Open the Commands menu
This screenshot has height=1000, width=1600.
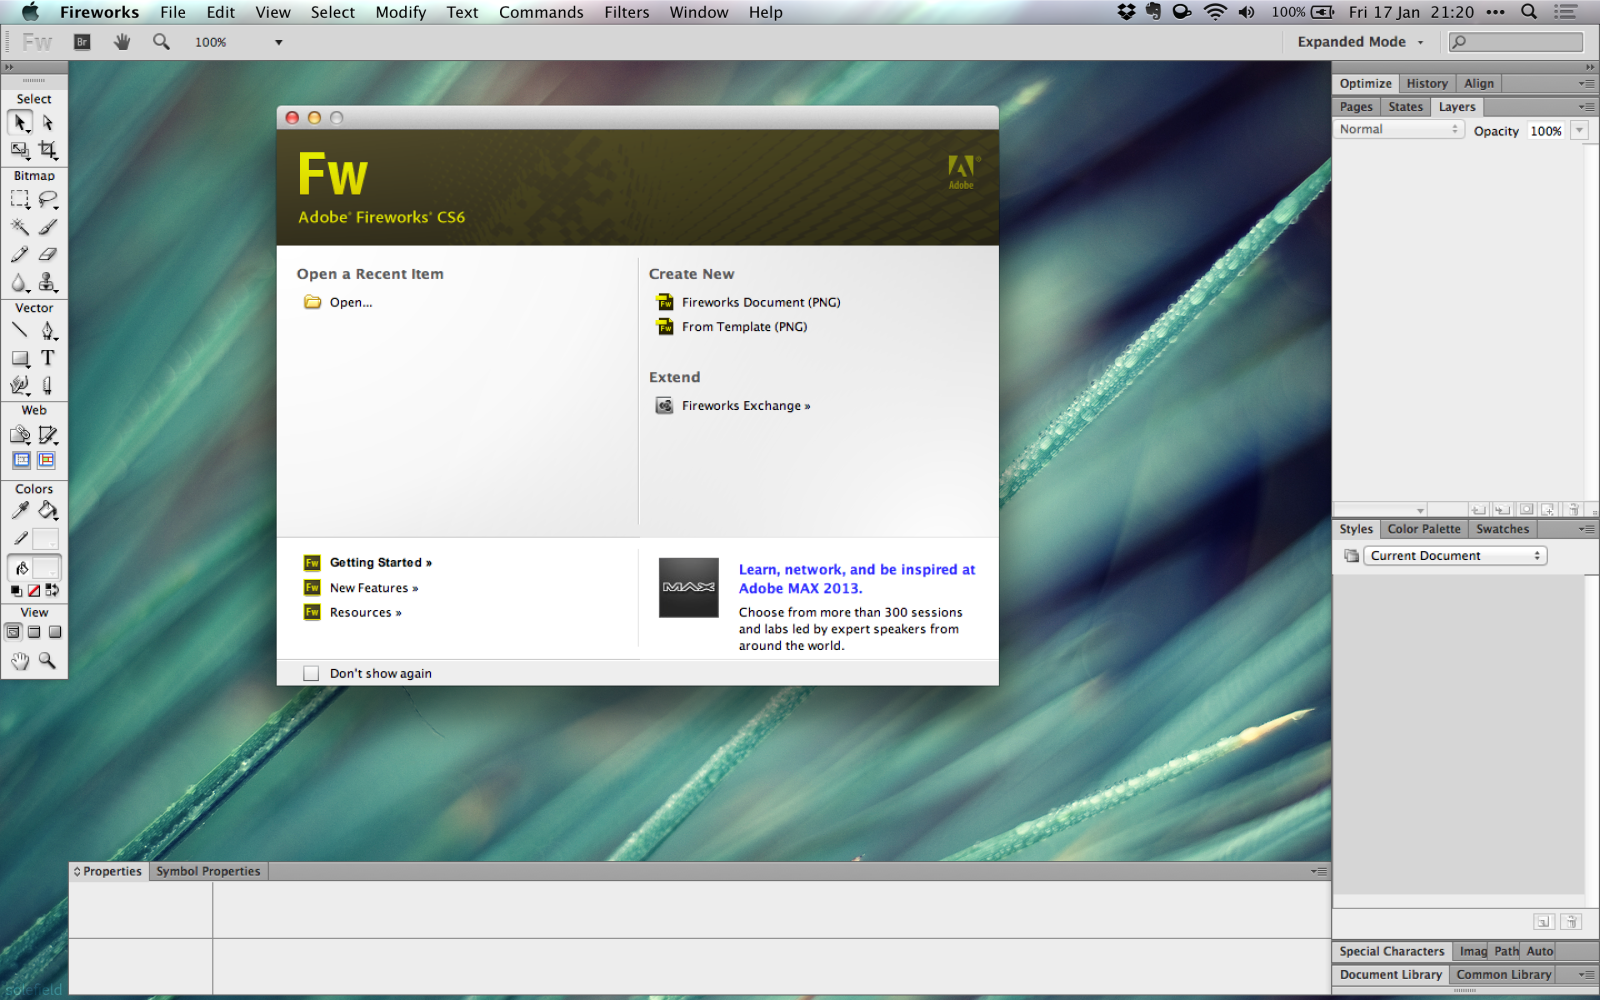pyautogui.click(x=541, y=12)
